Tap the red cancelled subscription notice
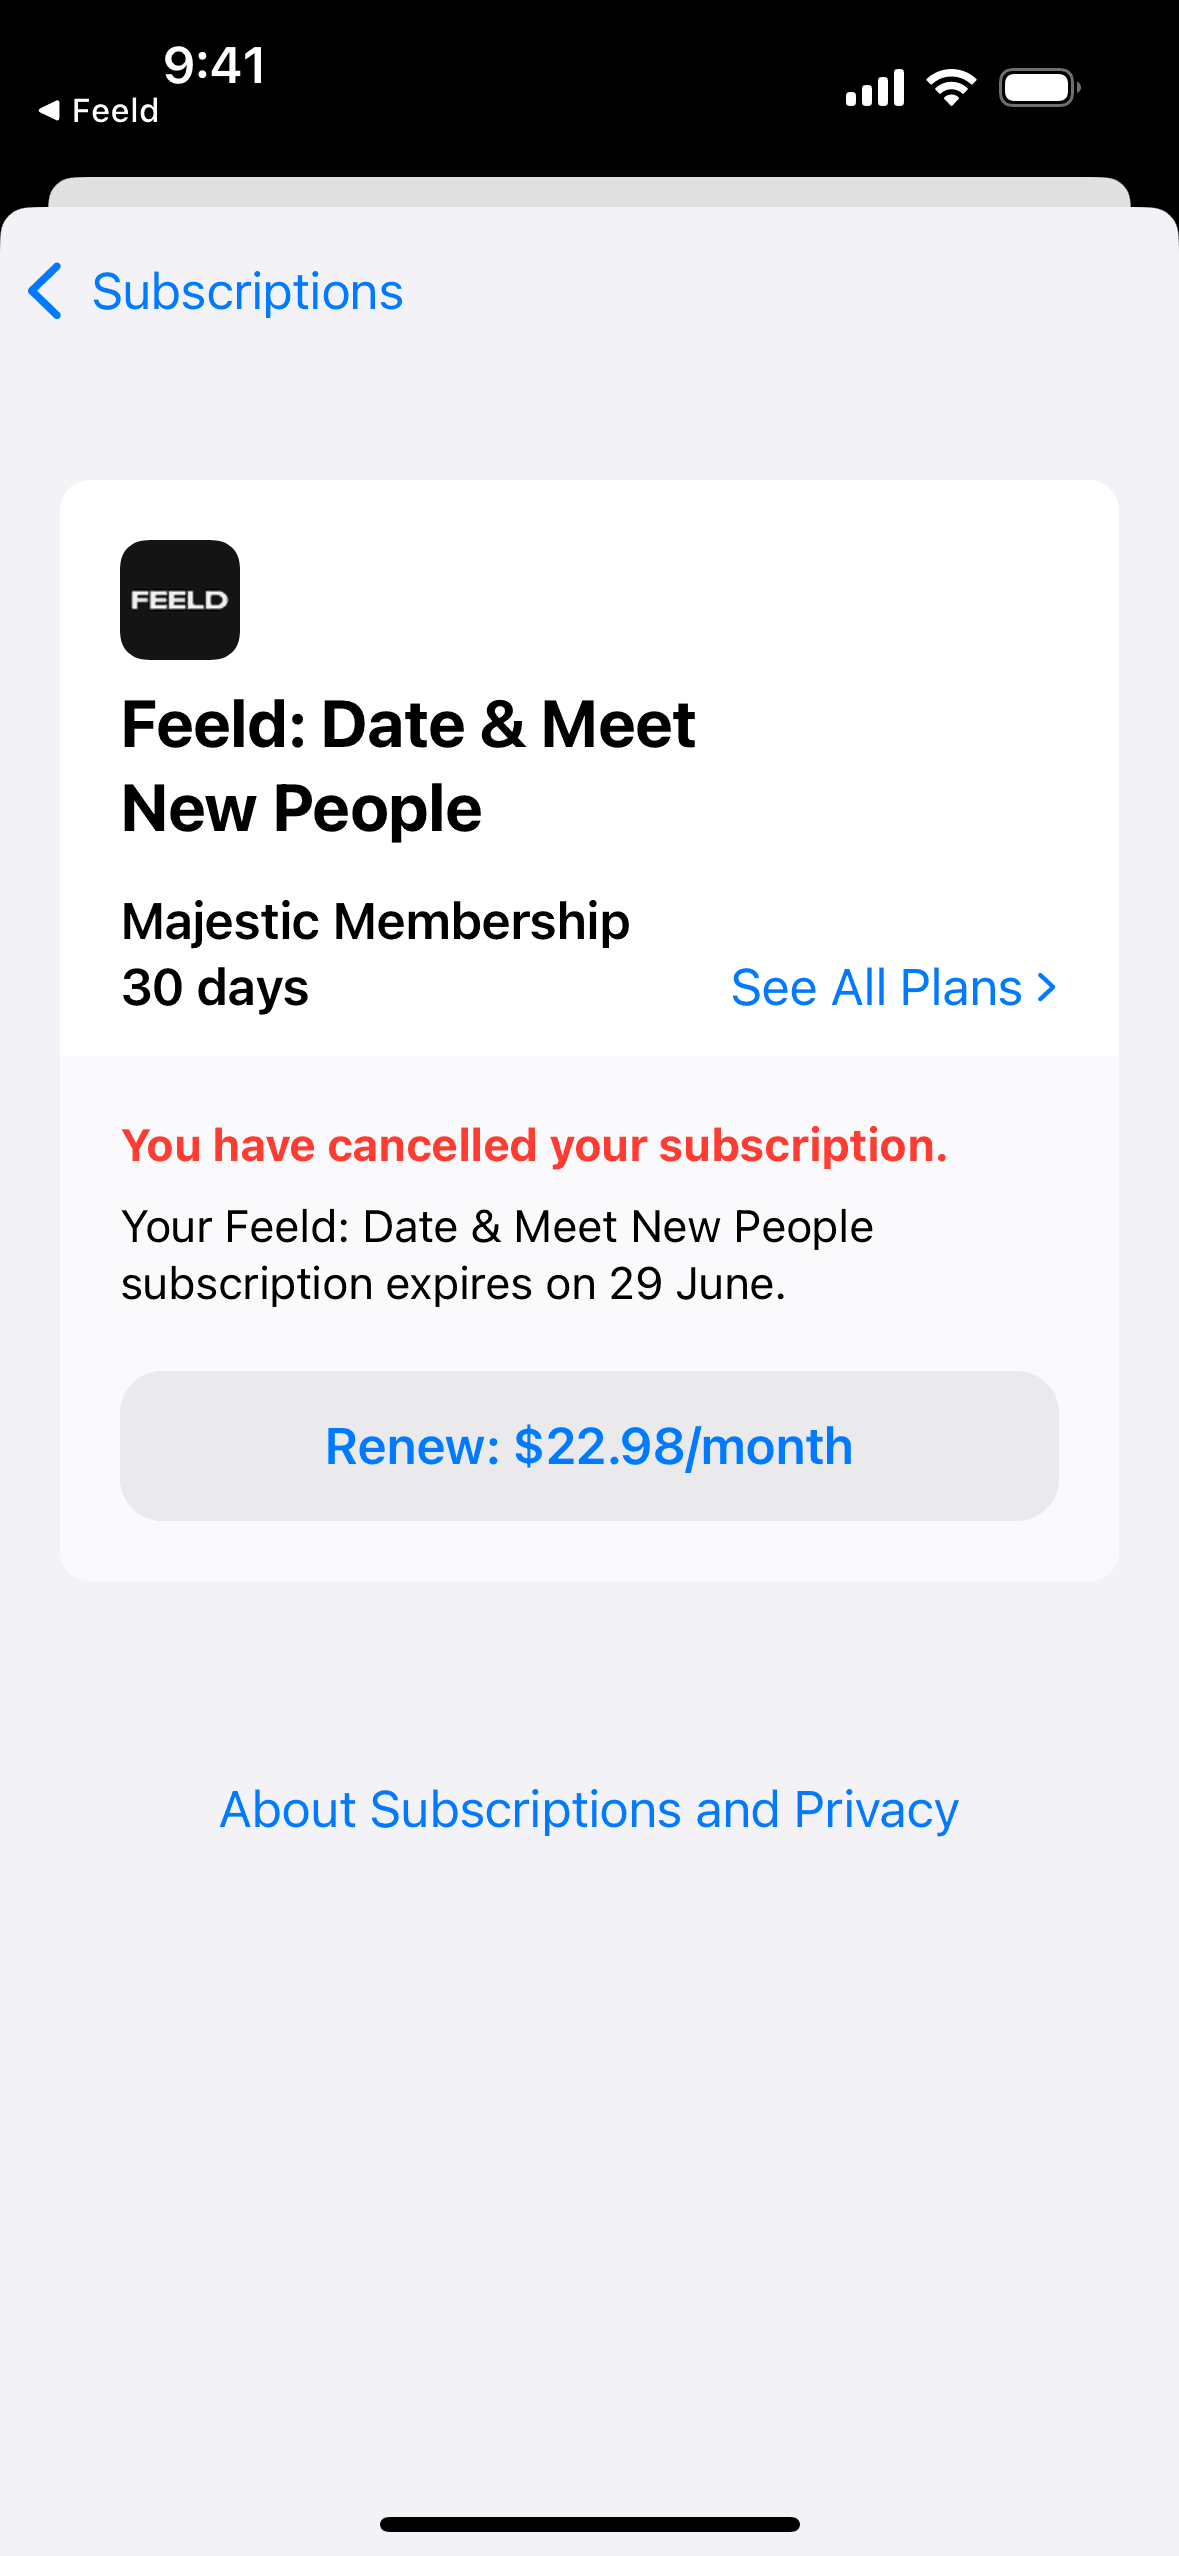The height and width of the screenshot is (2556, 1179). click(534, 1146)
